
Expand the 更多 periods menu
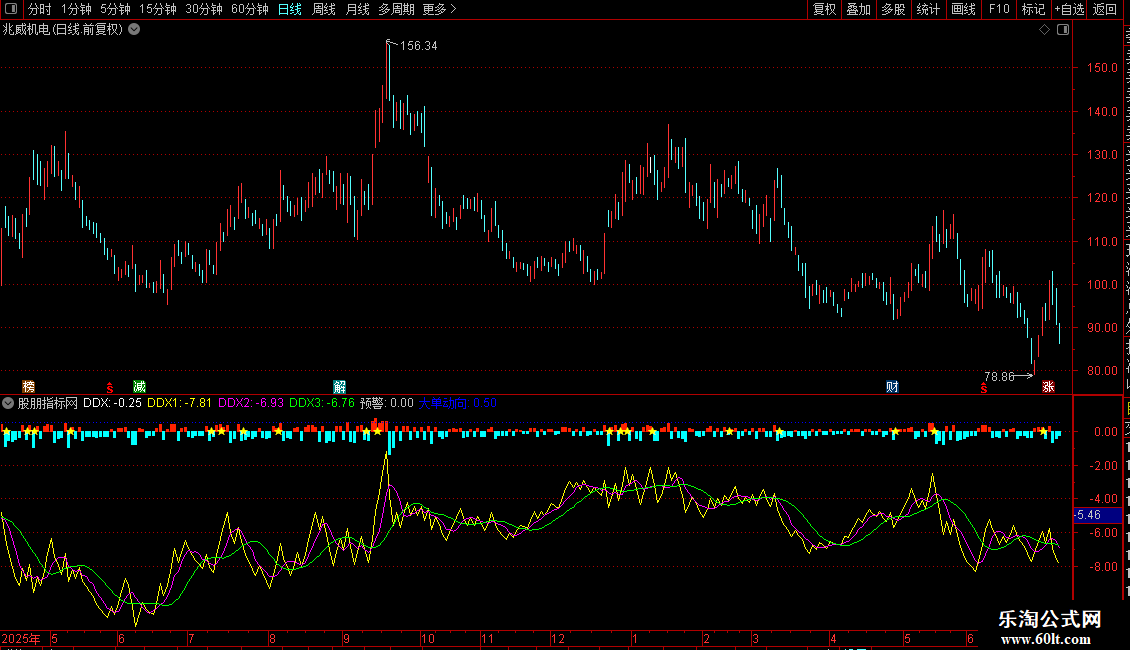439,9
